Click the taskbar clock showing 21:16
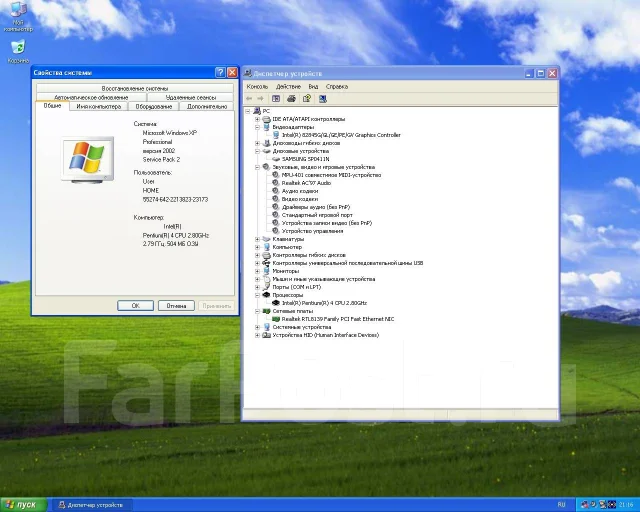This screenshot has width=640, height=512. (x=626, y=505)
